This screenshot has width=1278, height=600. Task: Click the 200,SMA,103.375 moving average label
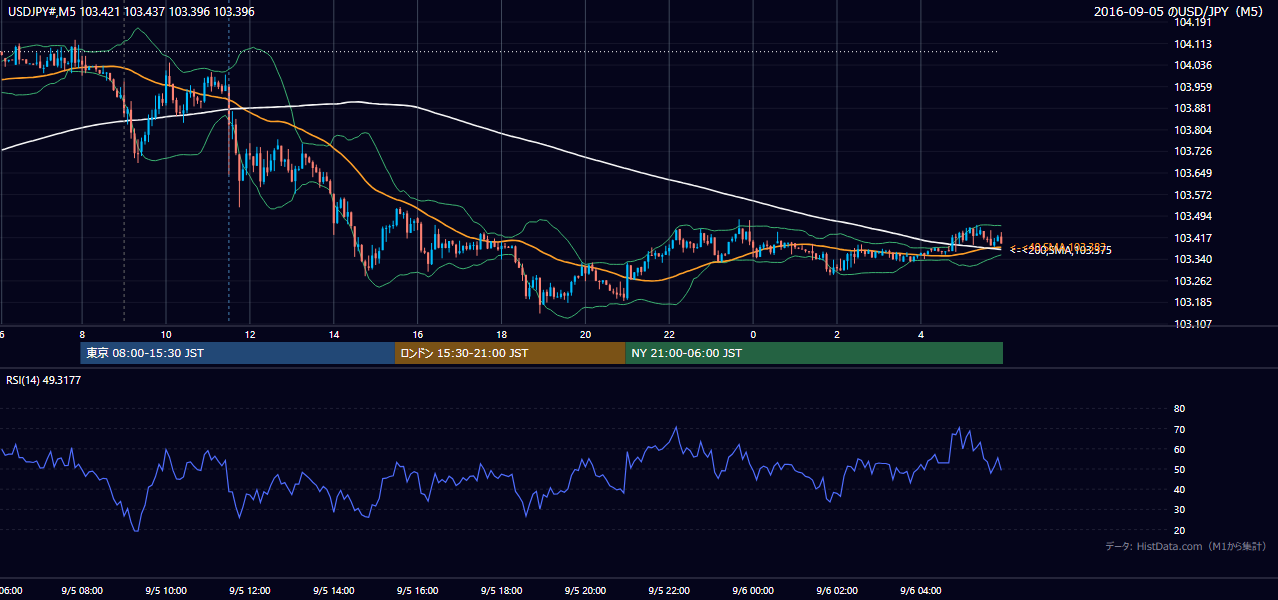tap(1068, 250)
